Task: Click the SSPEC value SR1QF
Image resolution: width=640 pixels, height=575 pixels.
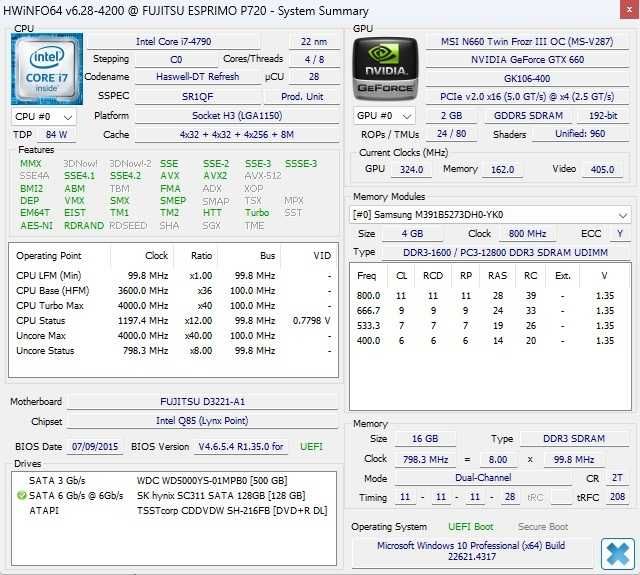Action: [198, 97]
